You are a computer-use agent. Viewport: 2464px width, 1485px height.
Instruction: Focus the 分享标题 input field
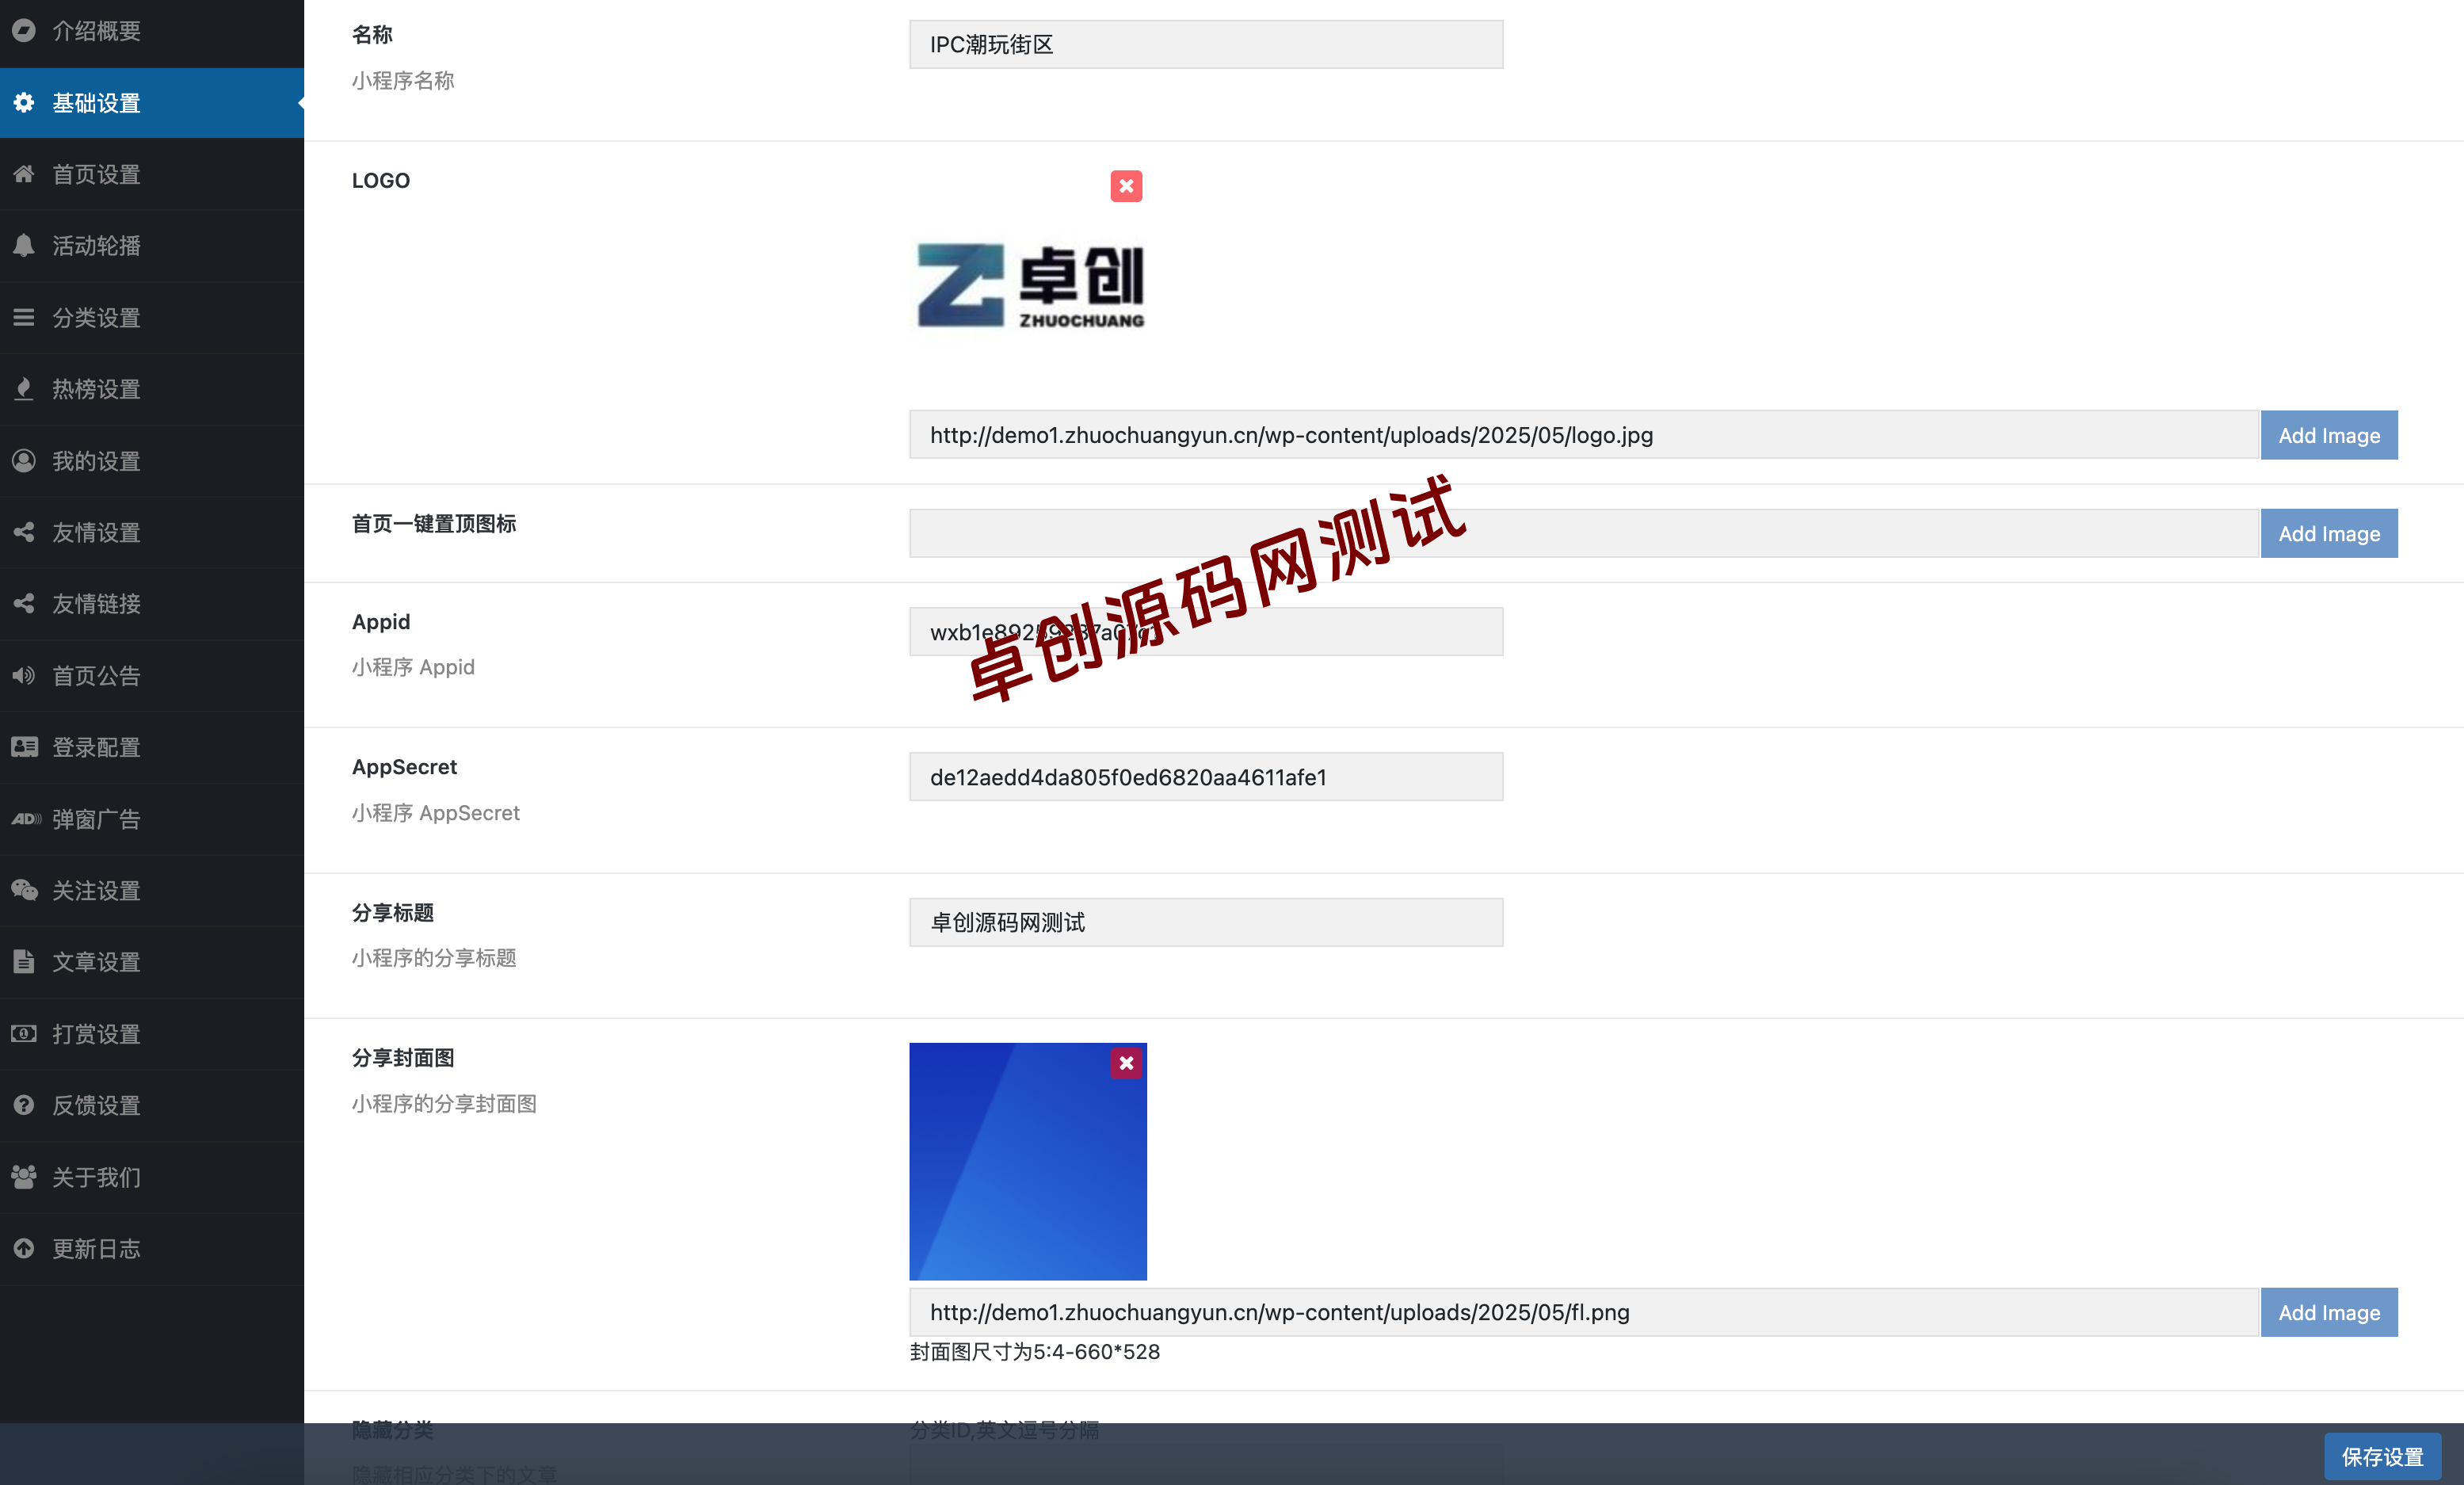[x=1205, y=922]
